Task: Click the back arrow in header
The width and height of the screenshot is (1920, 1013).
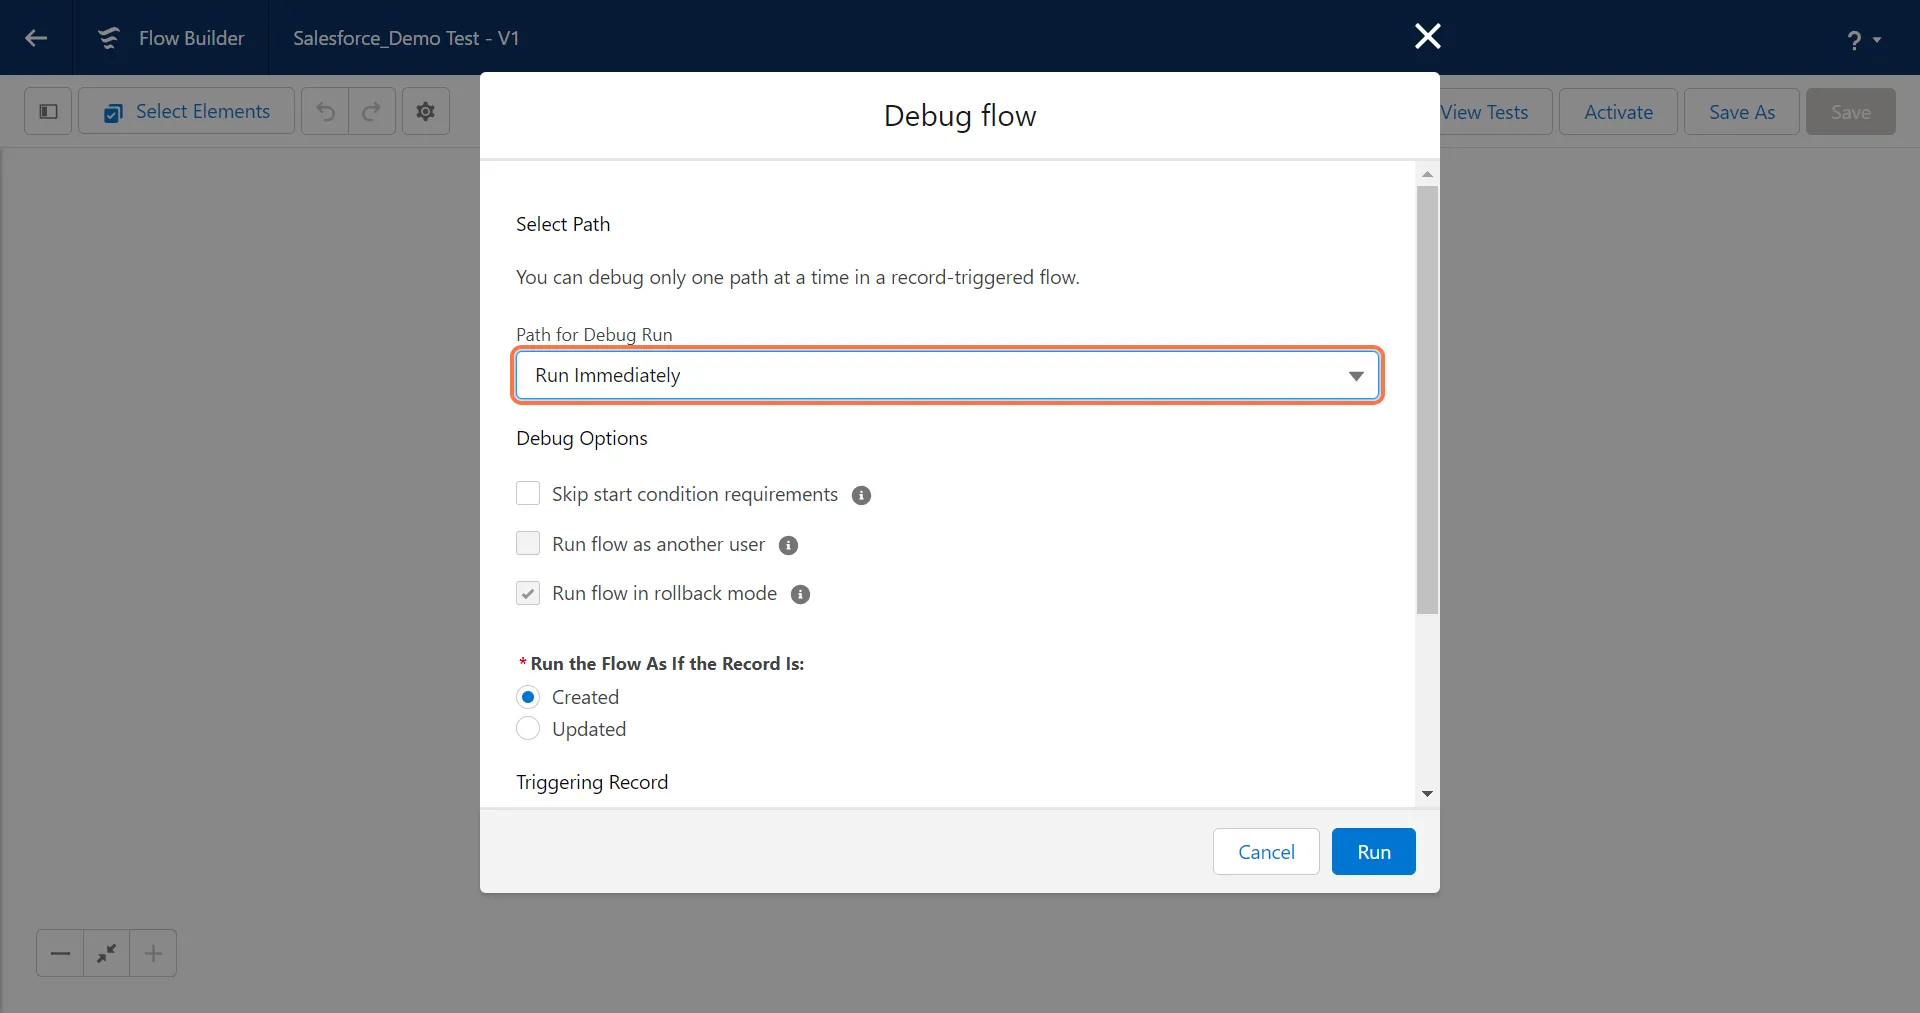Action: click(36, 38)
